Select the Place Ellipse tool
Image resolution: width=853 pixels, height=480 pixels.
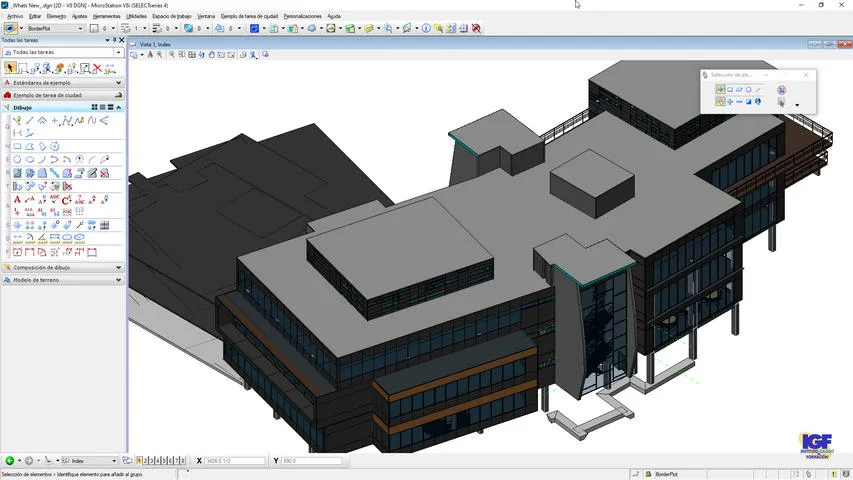[x=30, y=159]
